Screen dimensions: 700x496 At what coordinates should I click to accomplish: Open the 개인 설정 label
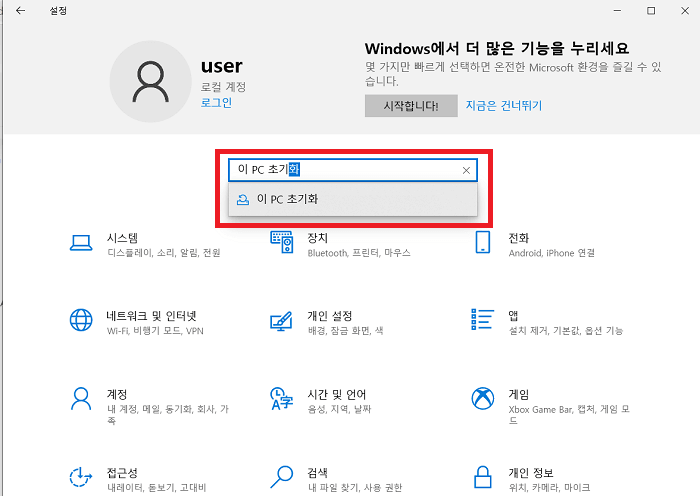329,316
